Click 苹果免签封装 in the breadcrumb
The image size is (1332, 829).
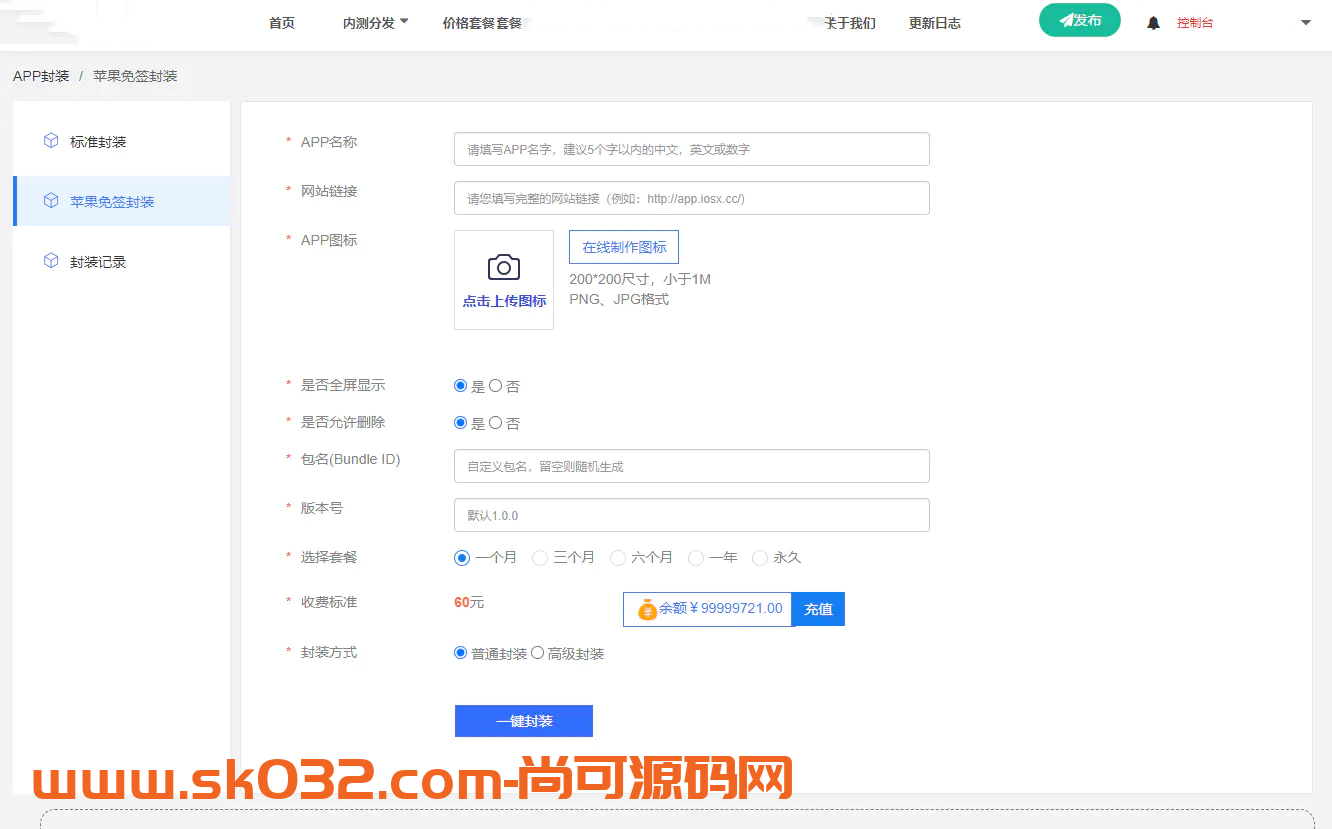[x=135, y=76]
